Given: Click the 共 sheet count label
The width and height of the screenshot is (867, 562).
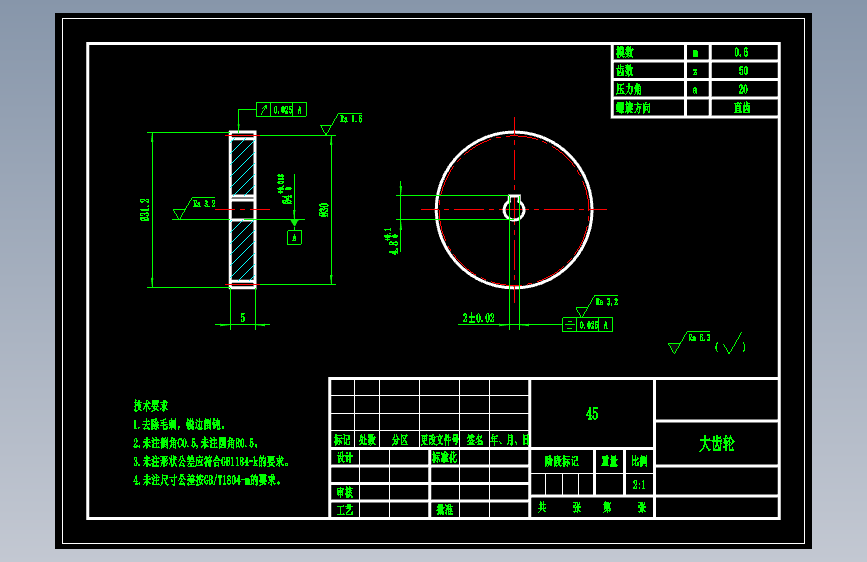Looking at the screenshot, I should [542, 507].
